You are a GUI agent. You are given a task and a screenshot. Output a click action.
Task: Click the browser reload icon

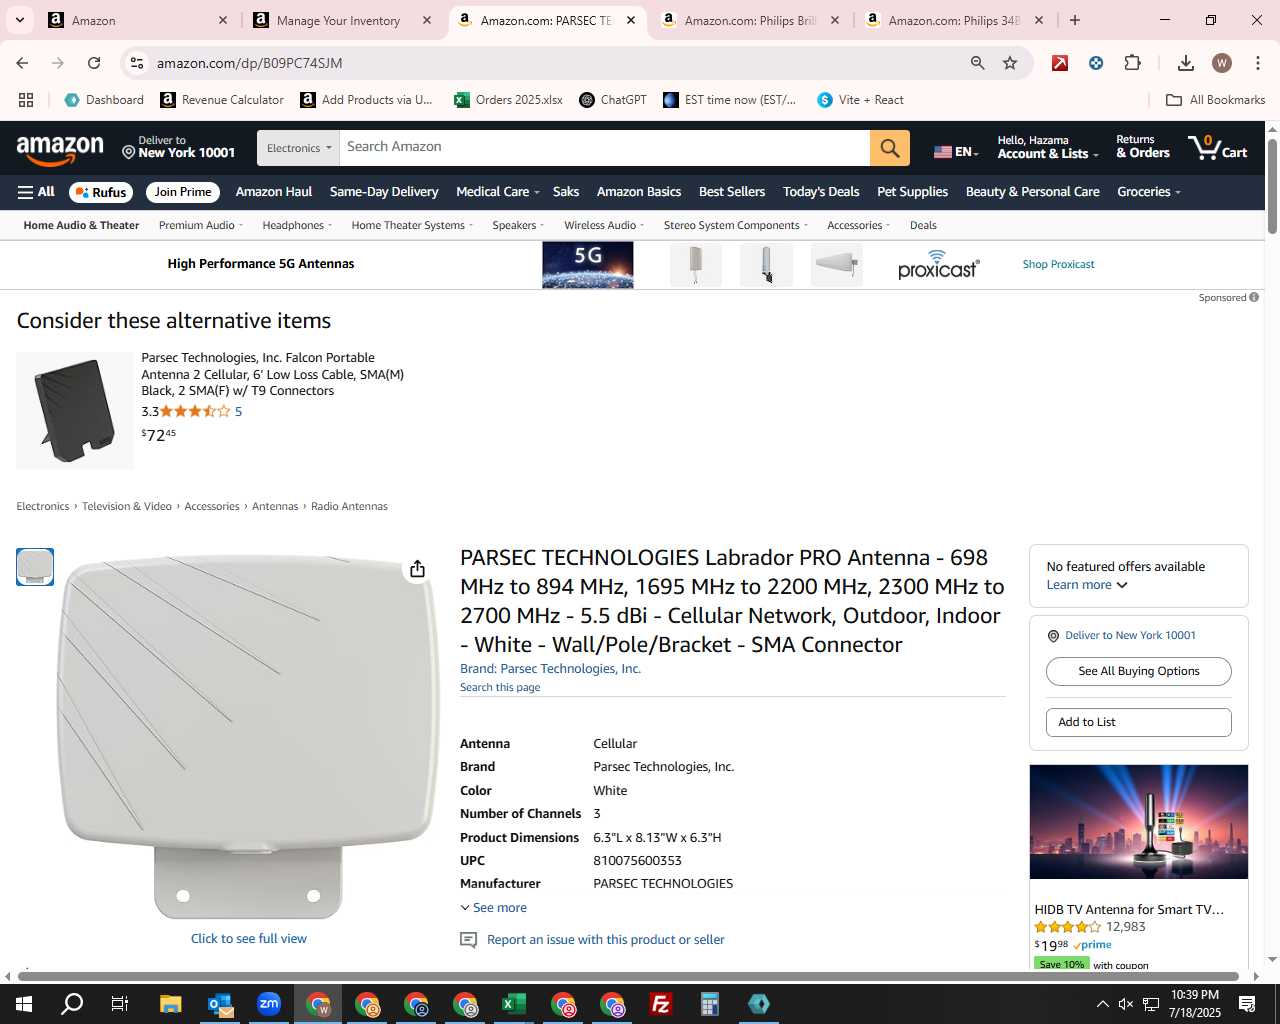pyautogui.click(x=94, y=63)
